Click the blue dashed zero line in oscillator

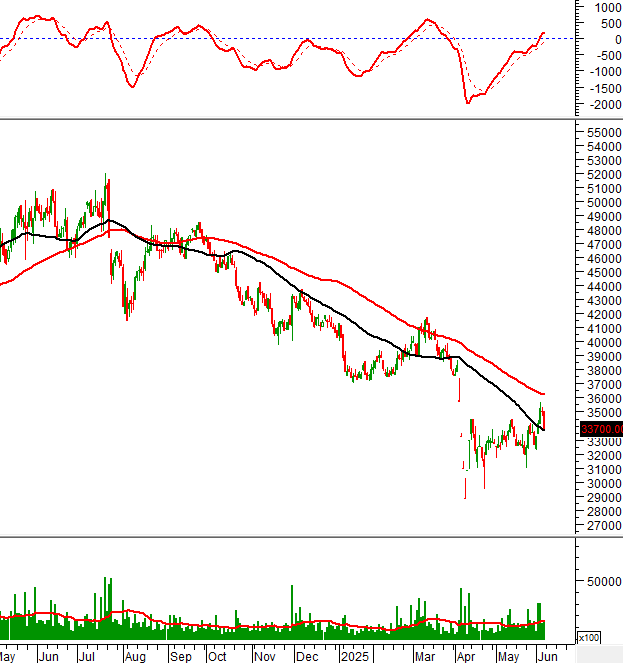(300, 39)
